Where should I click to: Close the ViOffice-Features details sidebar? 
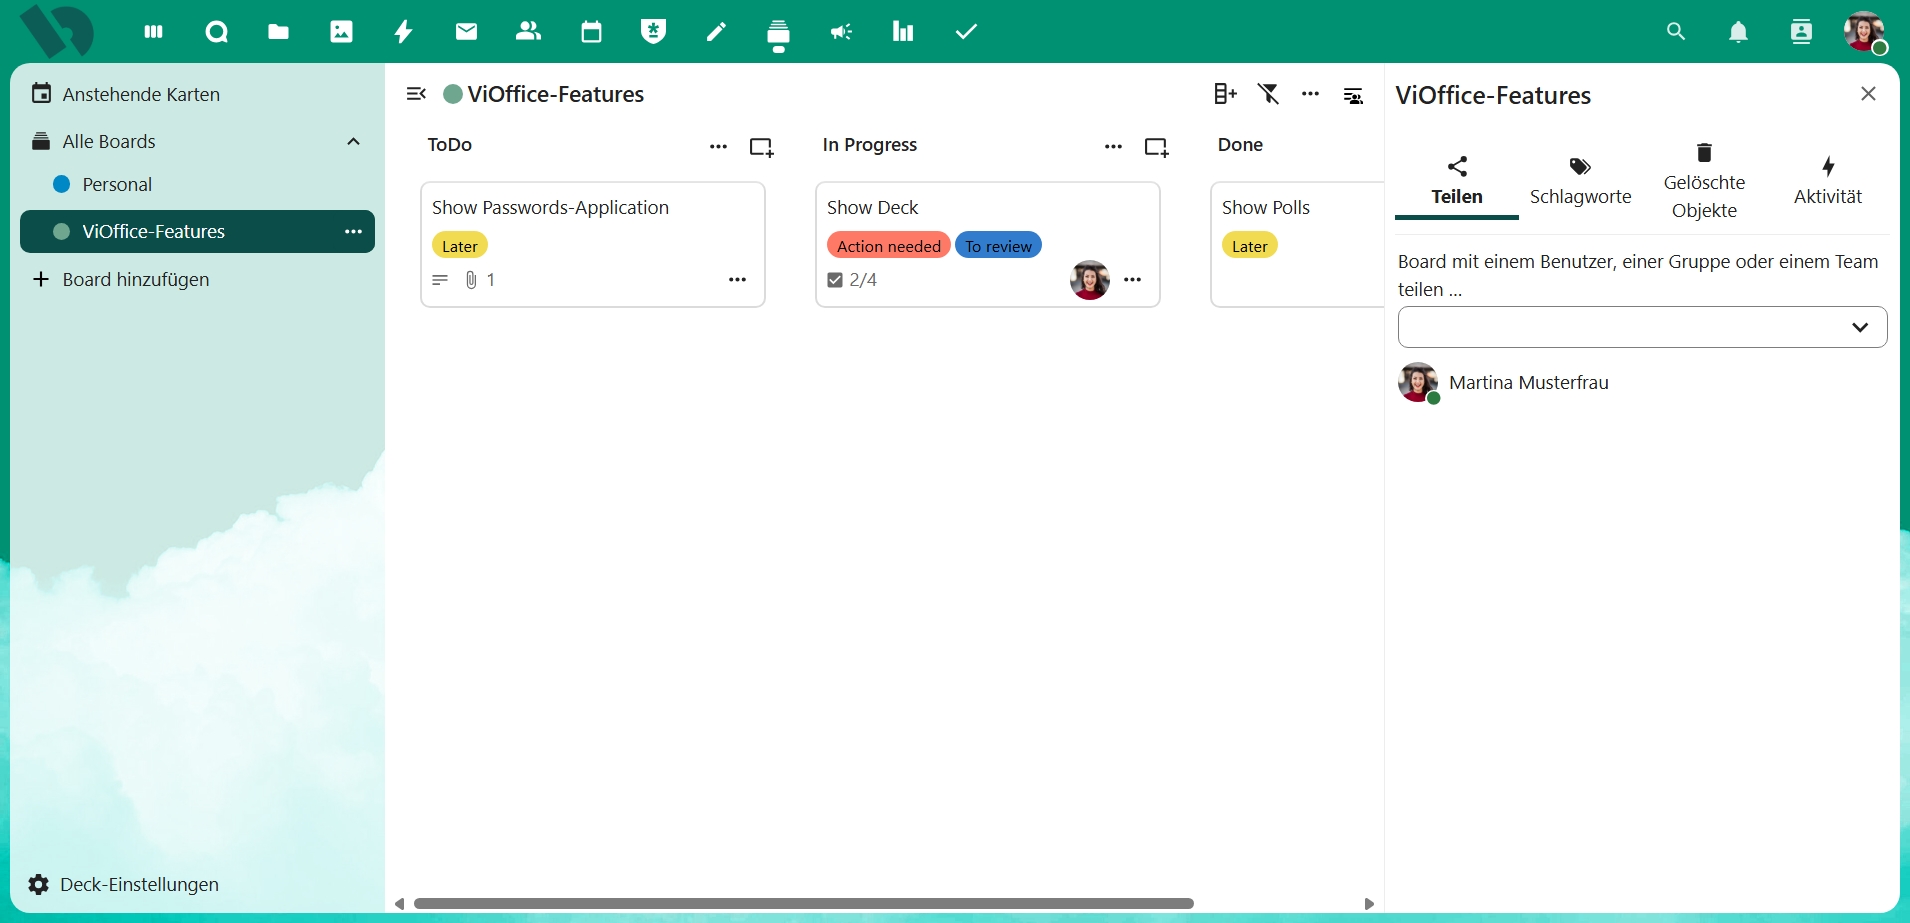pyautogui.click(x=1868, y=94)
